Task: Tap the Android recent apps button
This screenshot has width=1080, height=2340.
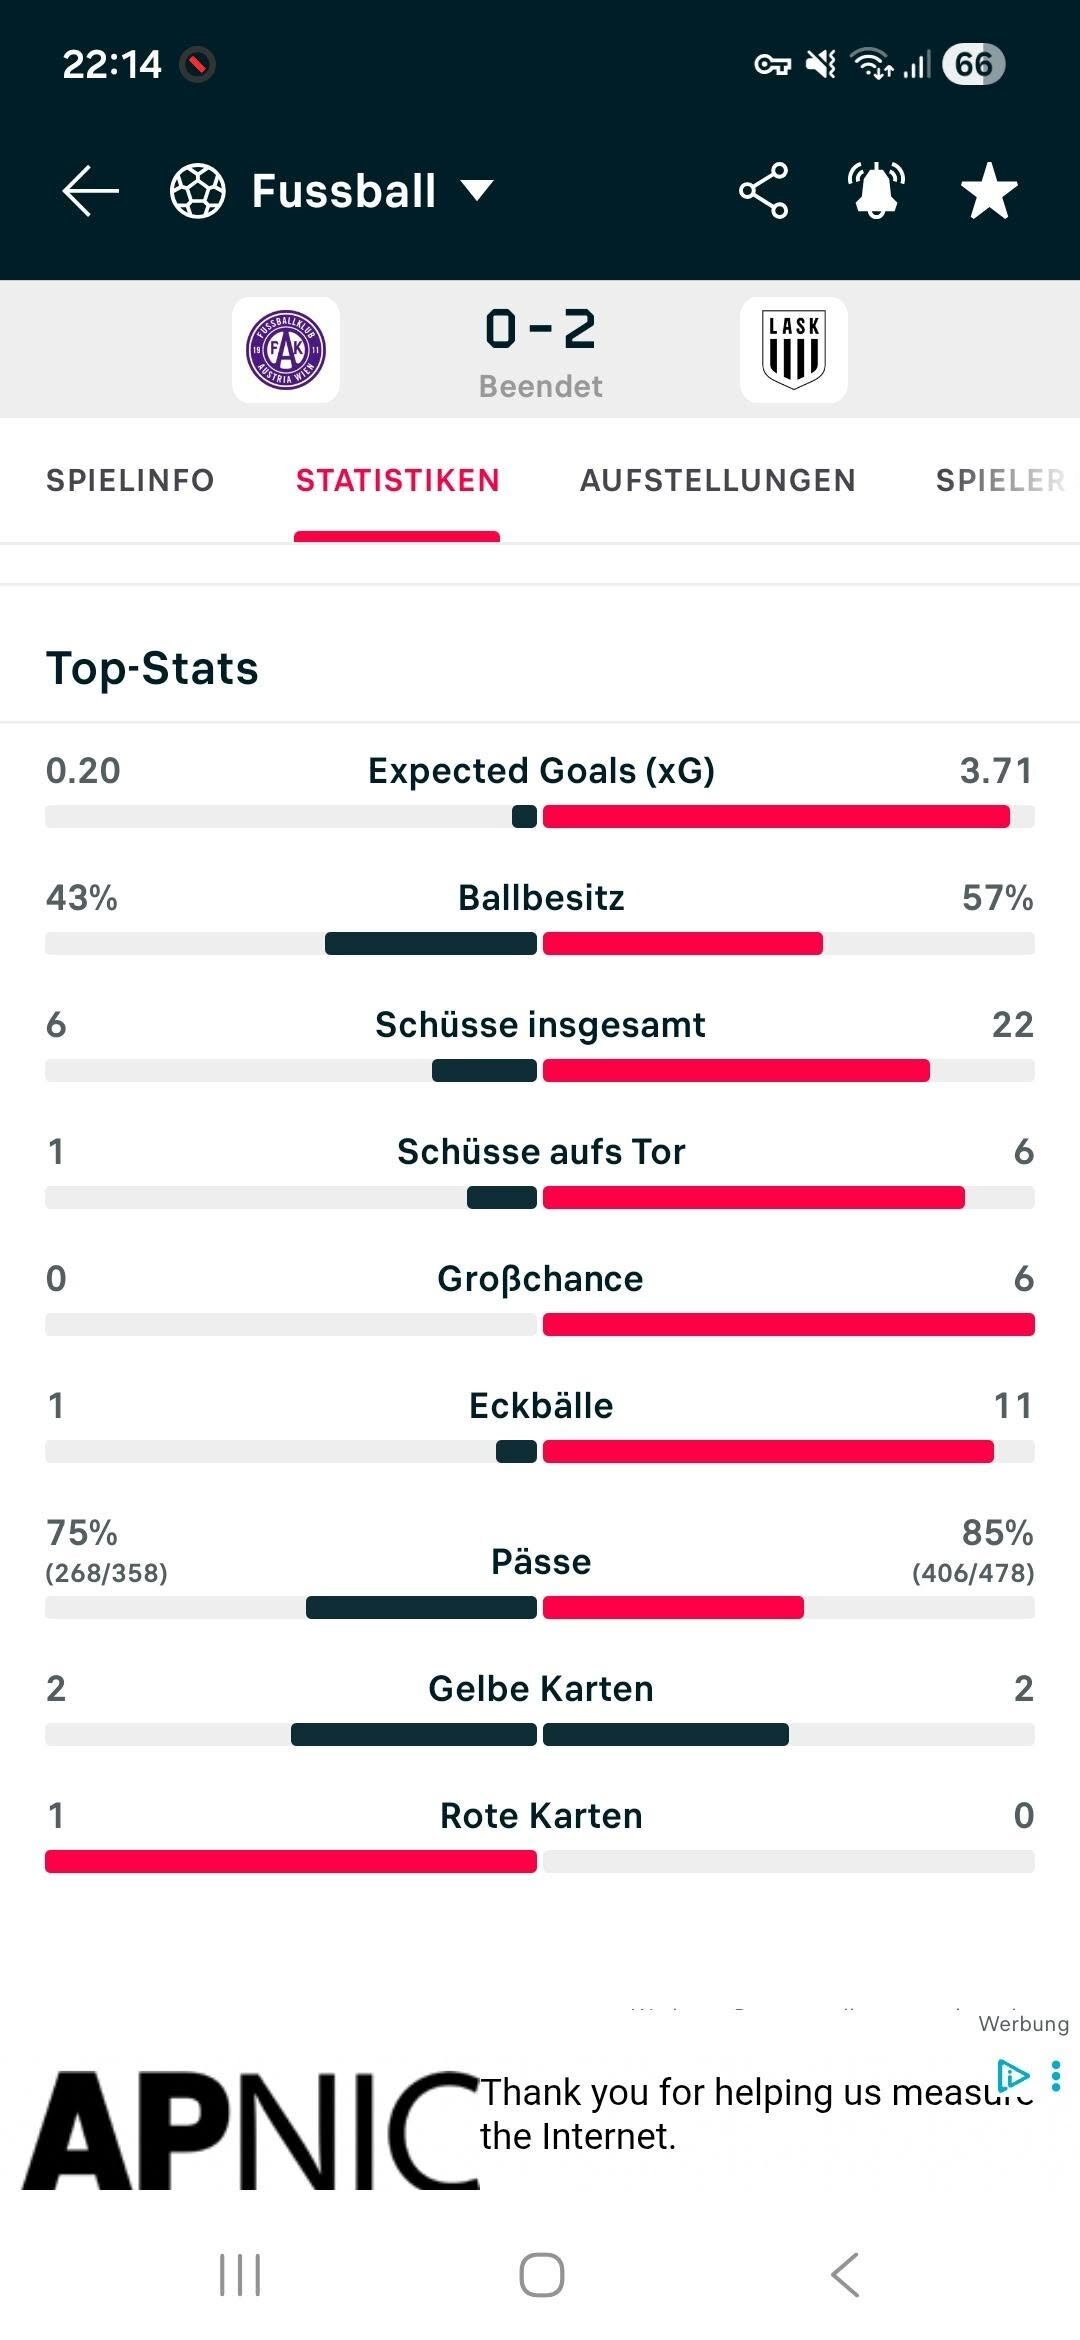Action: (x=240, y=2275)
